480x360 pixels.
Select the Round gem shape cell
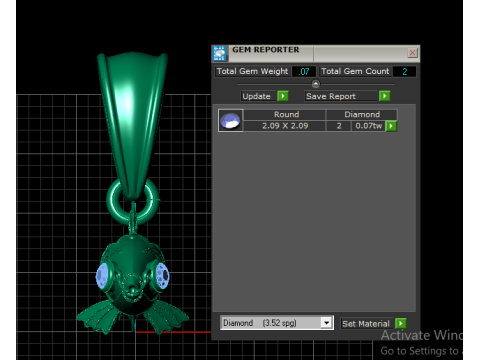(285, 115)
